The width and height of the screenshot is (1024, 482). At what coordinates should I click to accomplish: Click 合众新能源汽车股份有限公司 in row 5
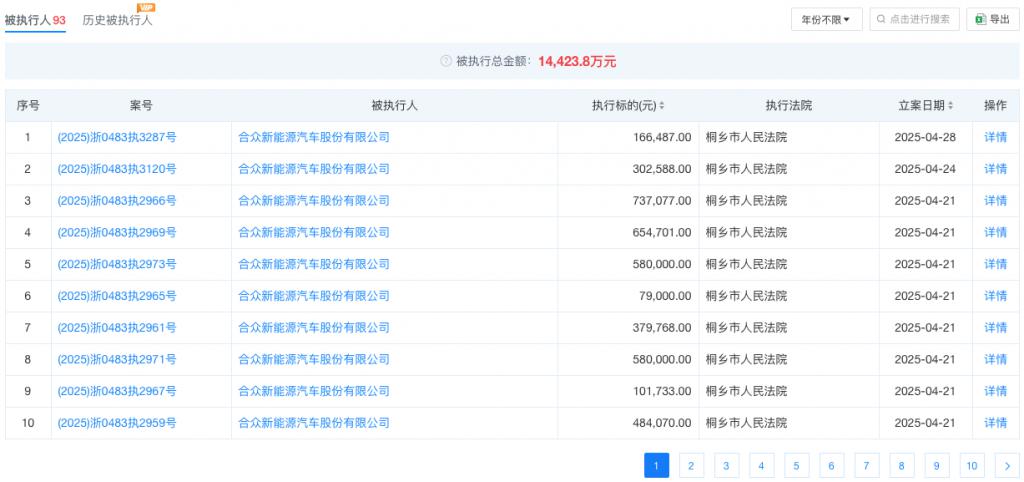313,265
